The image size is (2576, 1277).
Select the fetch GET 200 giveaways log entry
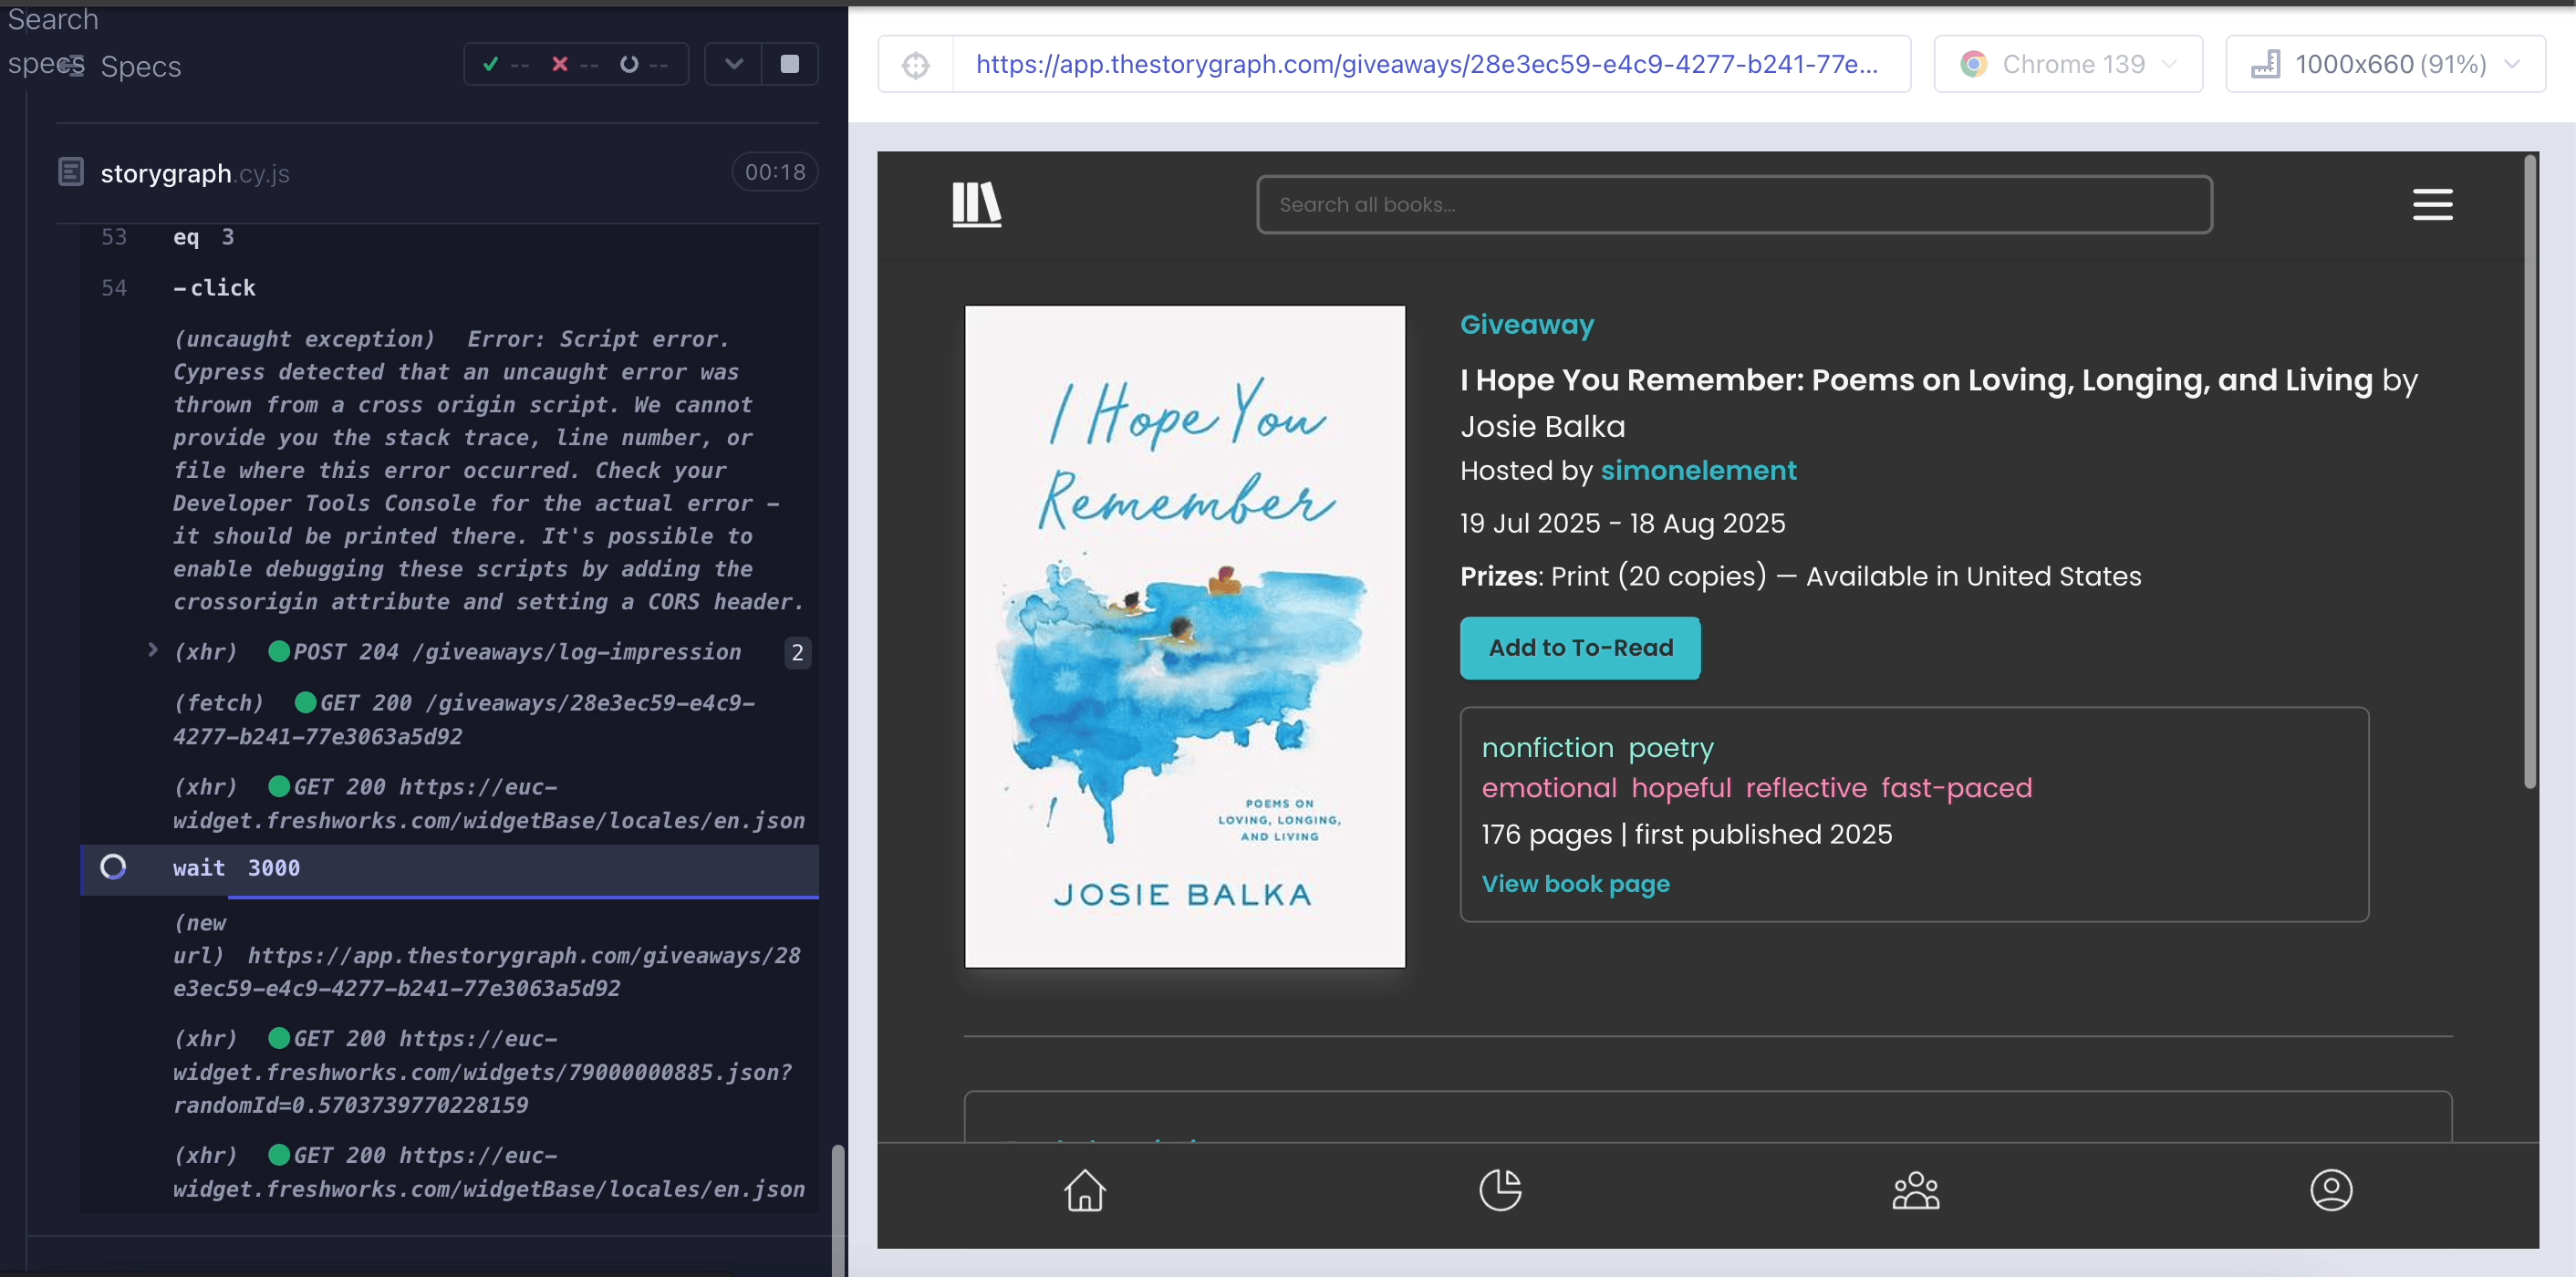point(464,719)
